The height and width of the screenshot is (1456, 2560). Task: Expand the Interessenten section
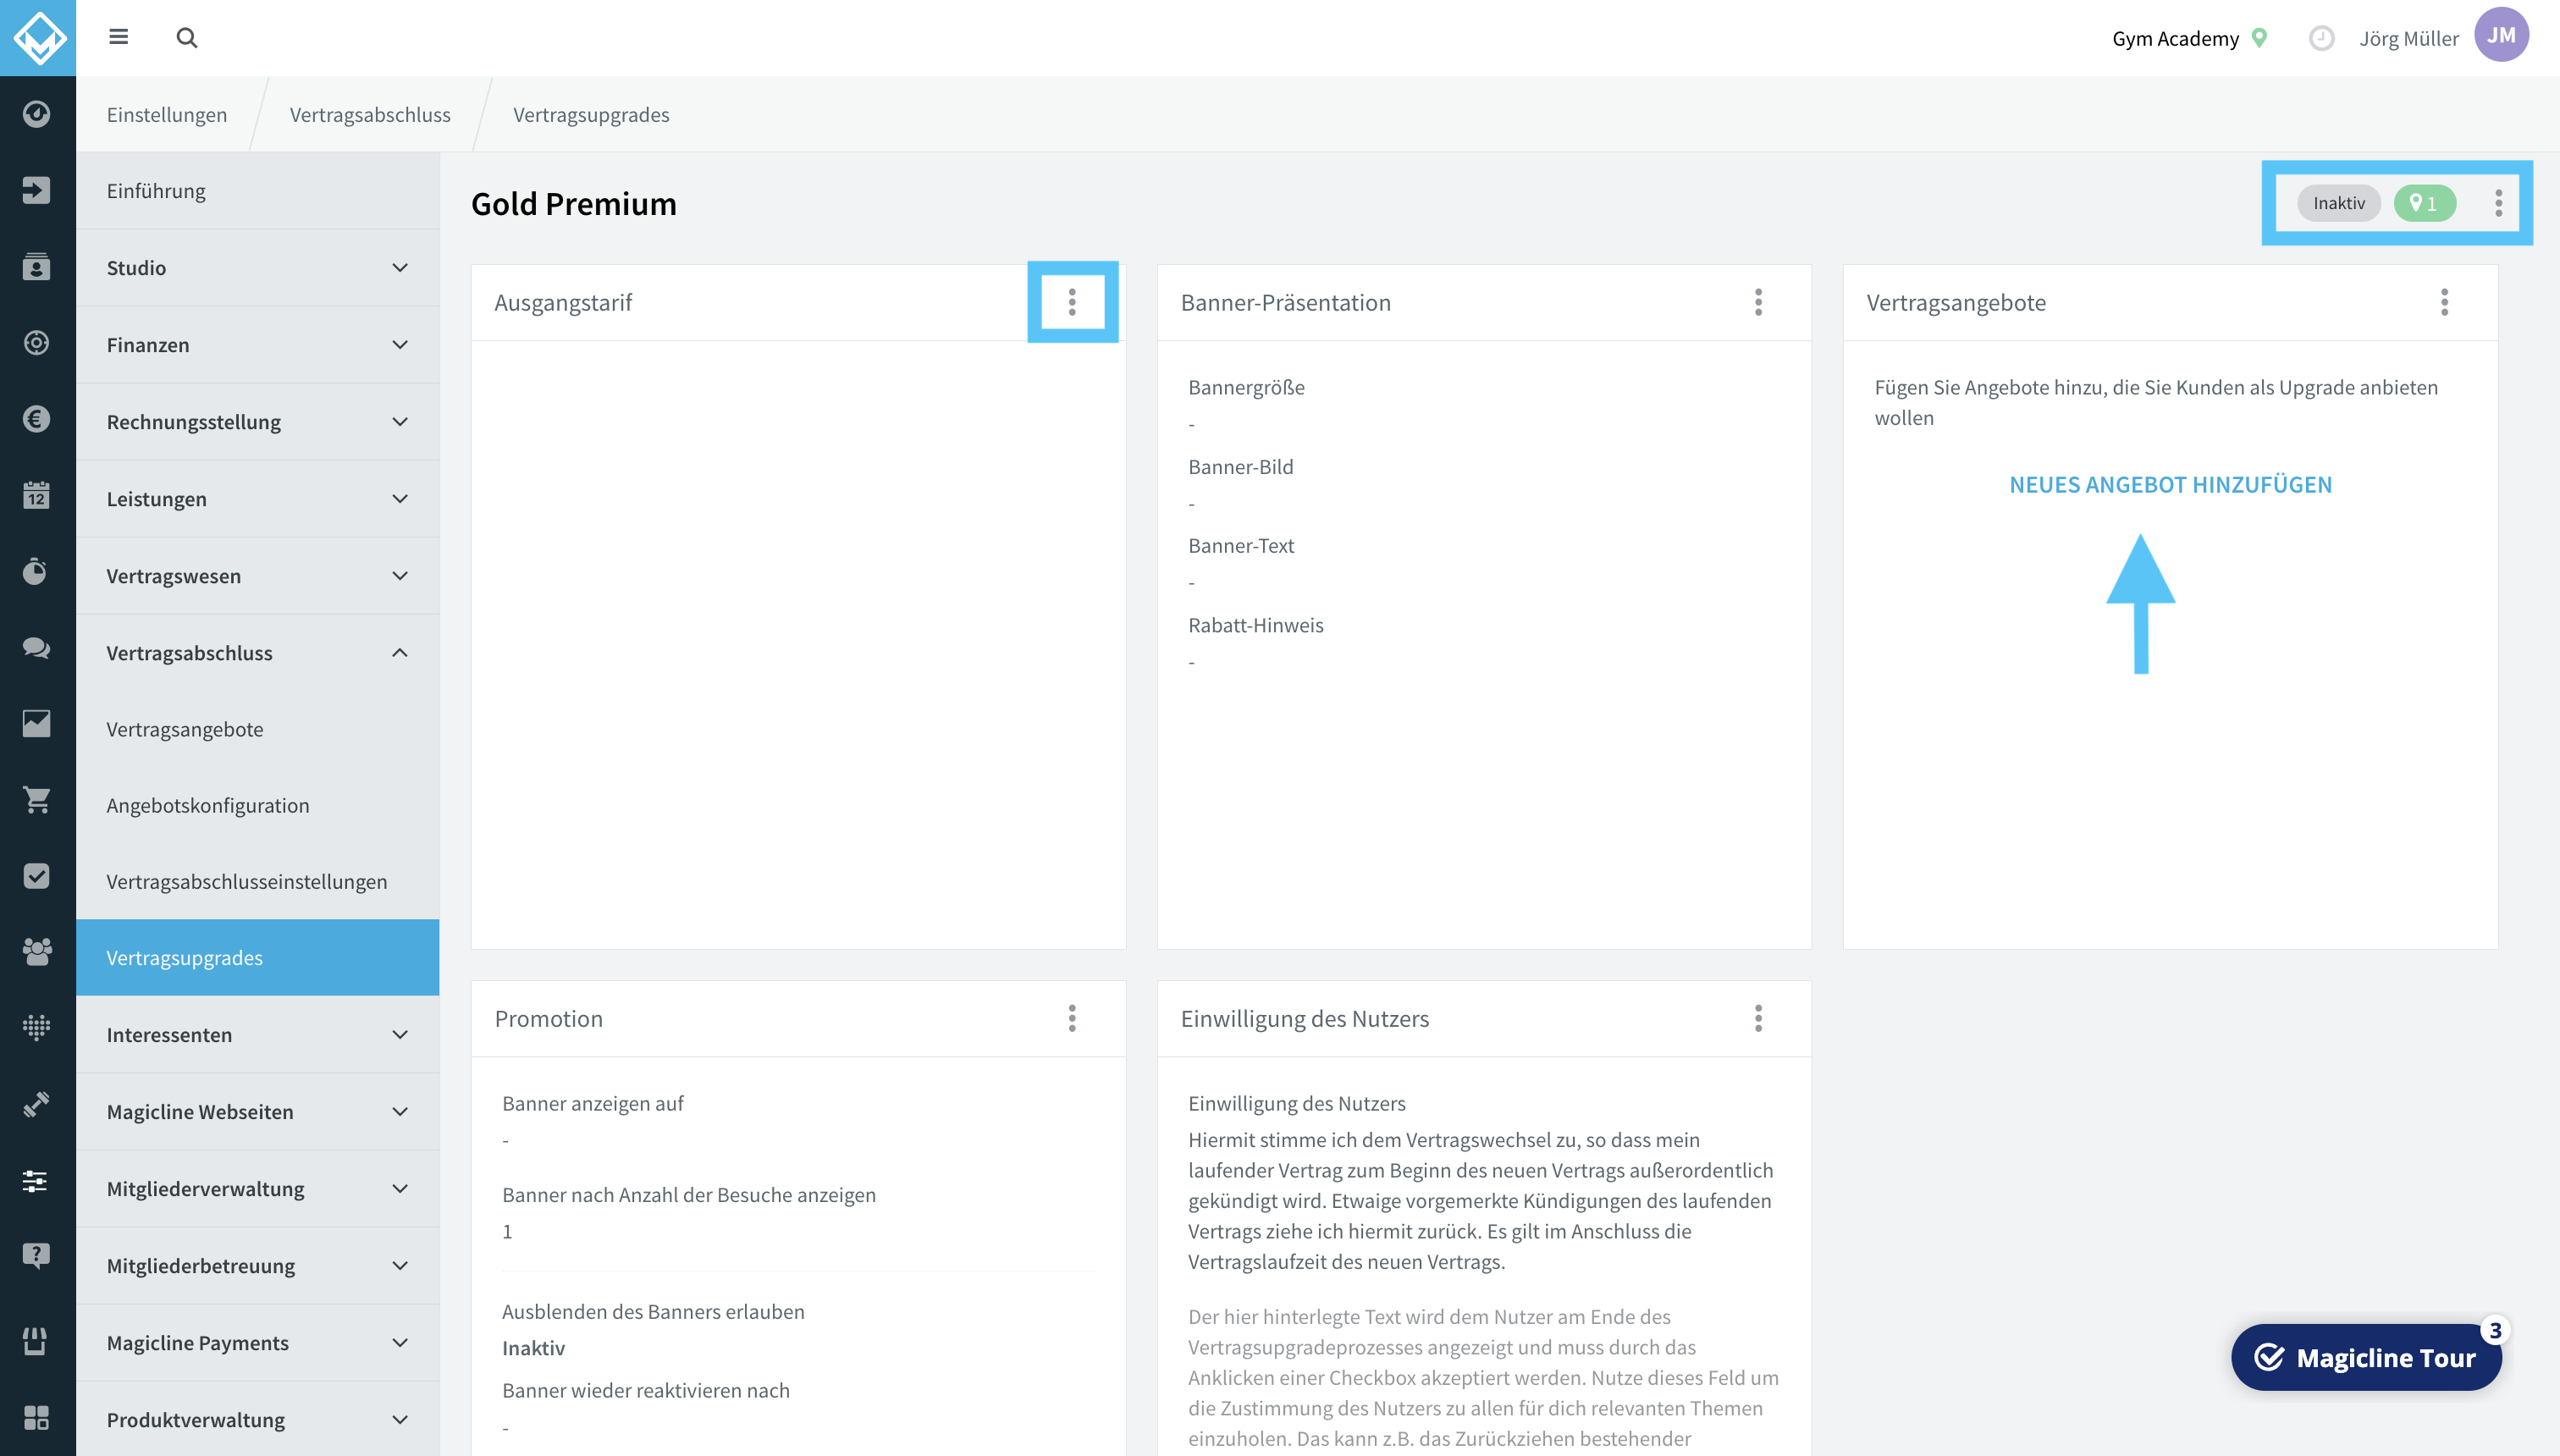(258, 1034)
